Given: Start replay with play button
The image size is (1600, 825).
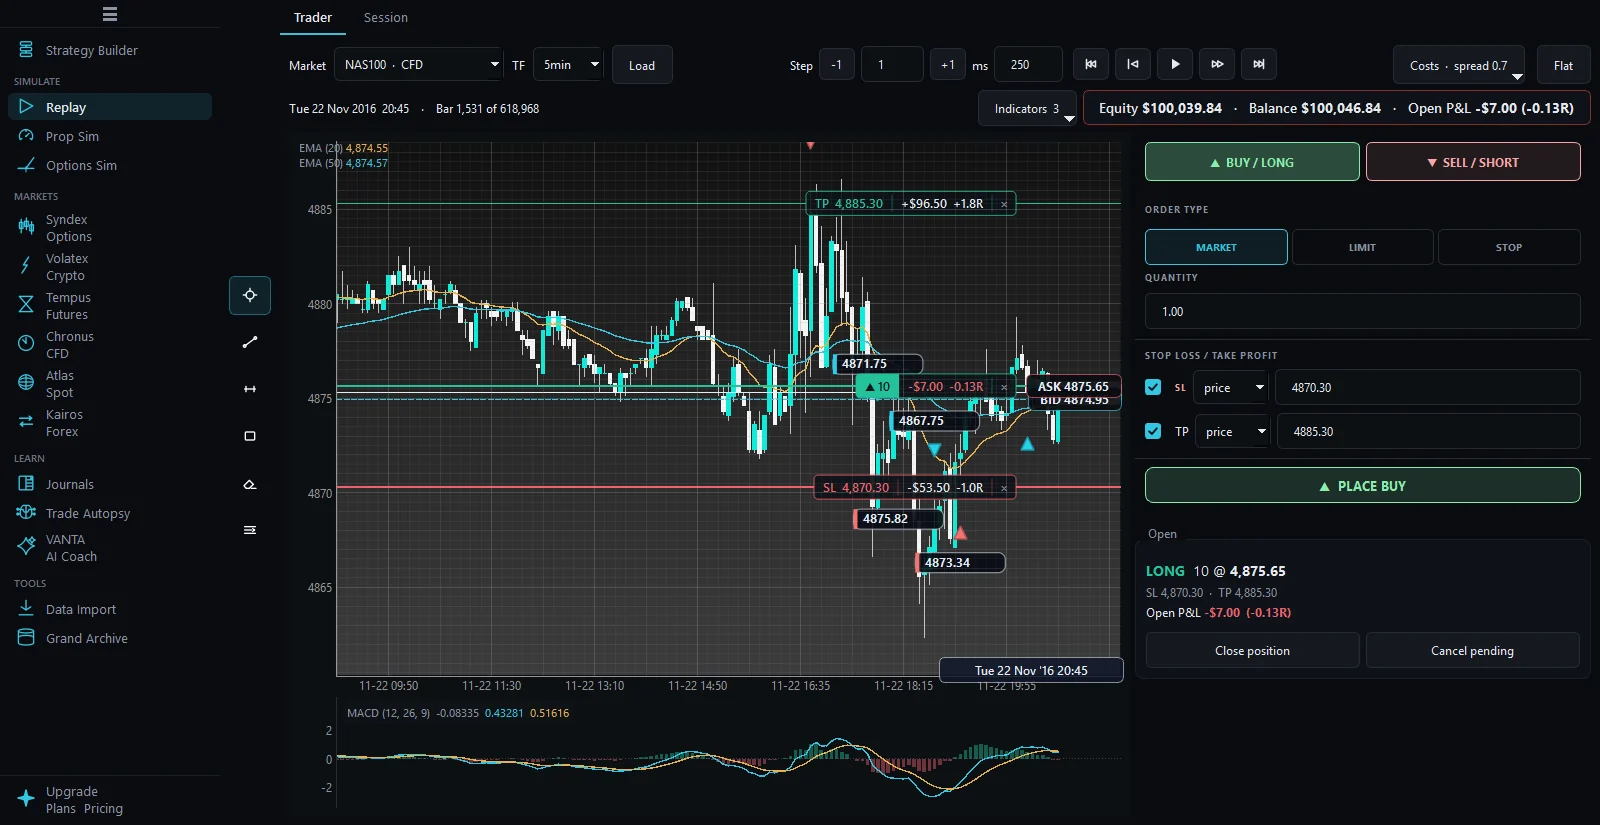Looking at the screenshot, I should coord(1175,64).
